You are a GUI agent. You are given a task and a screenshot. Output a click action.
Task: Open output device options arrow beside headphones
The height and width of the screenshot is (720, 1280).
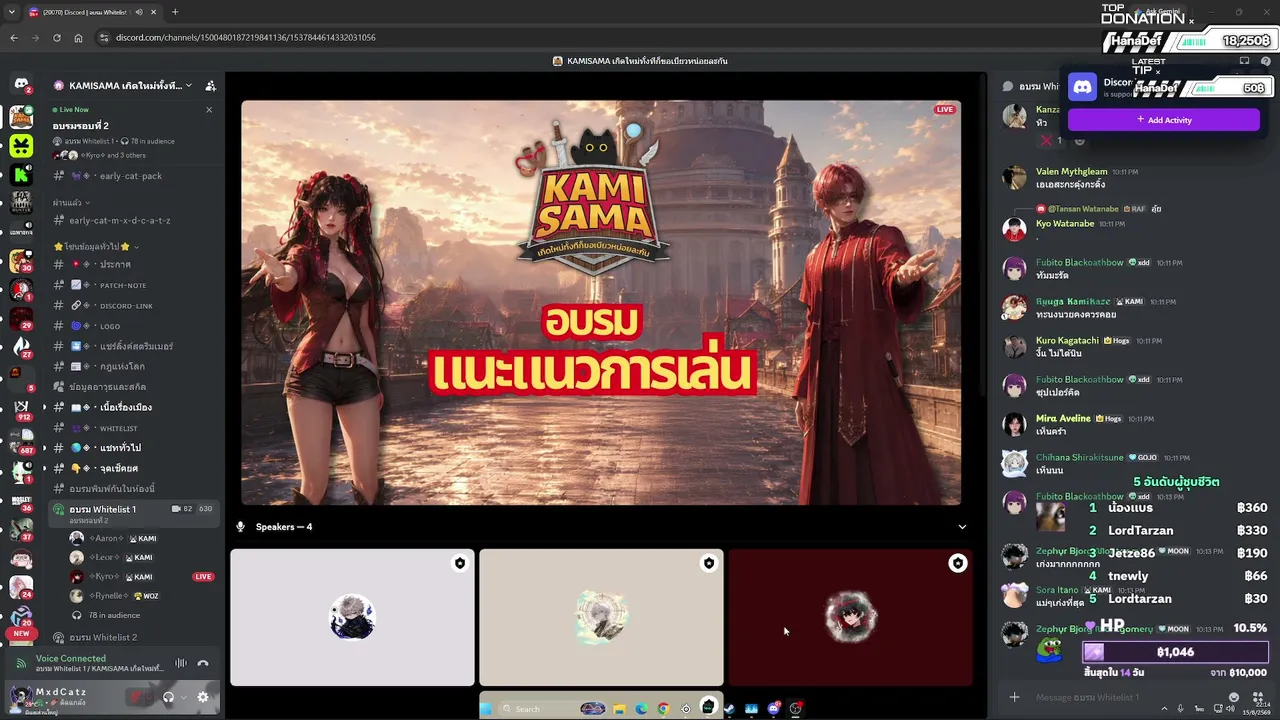point(183,697)
